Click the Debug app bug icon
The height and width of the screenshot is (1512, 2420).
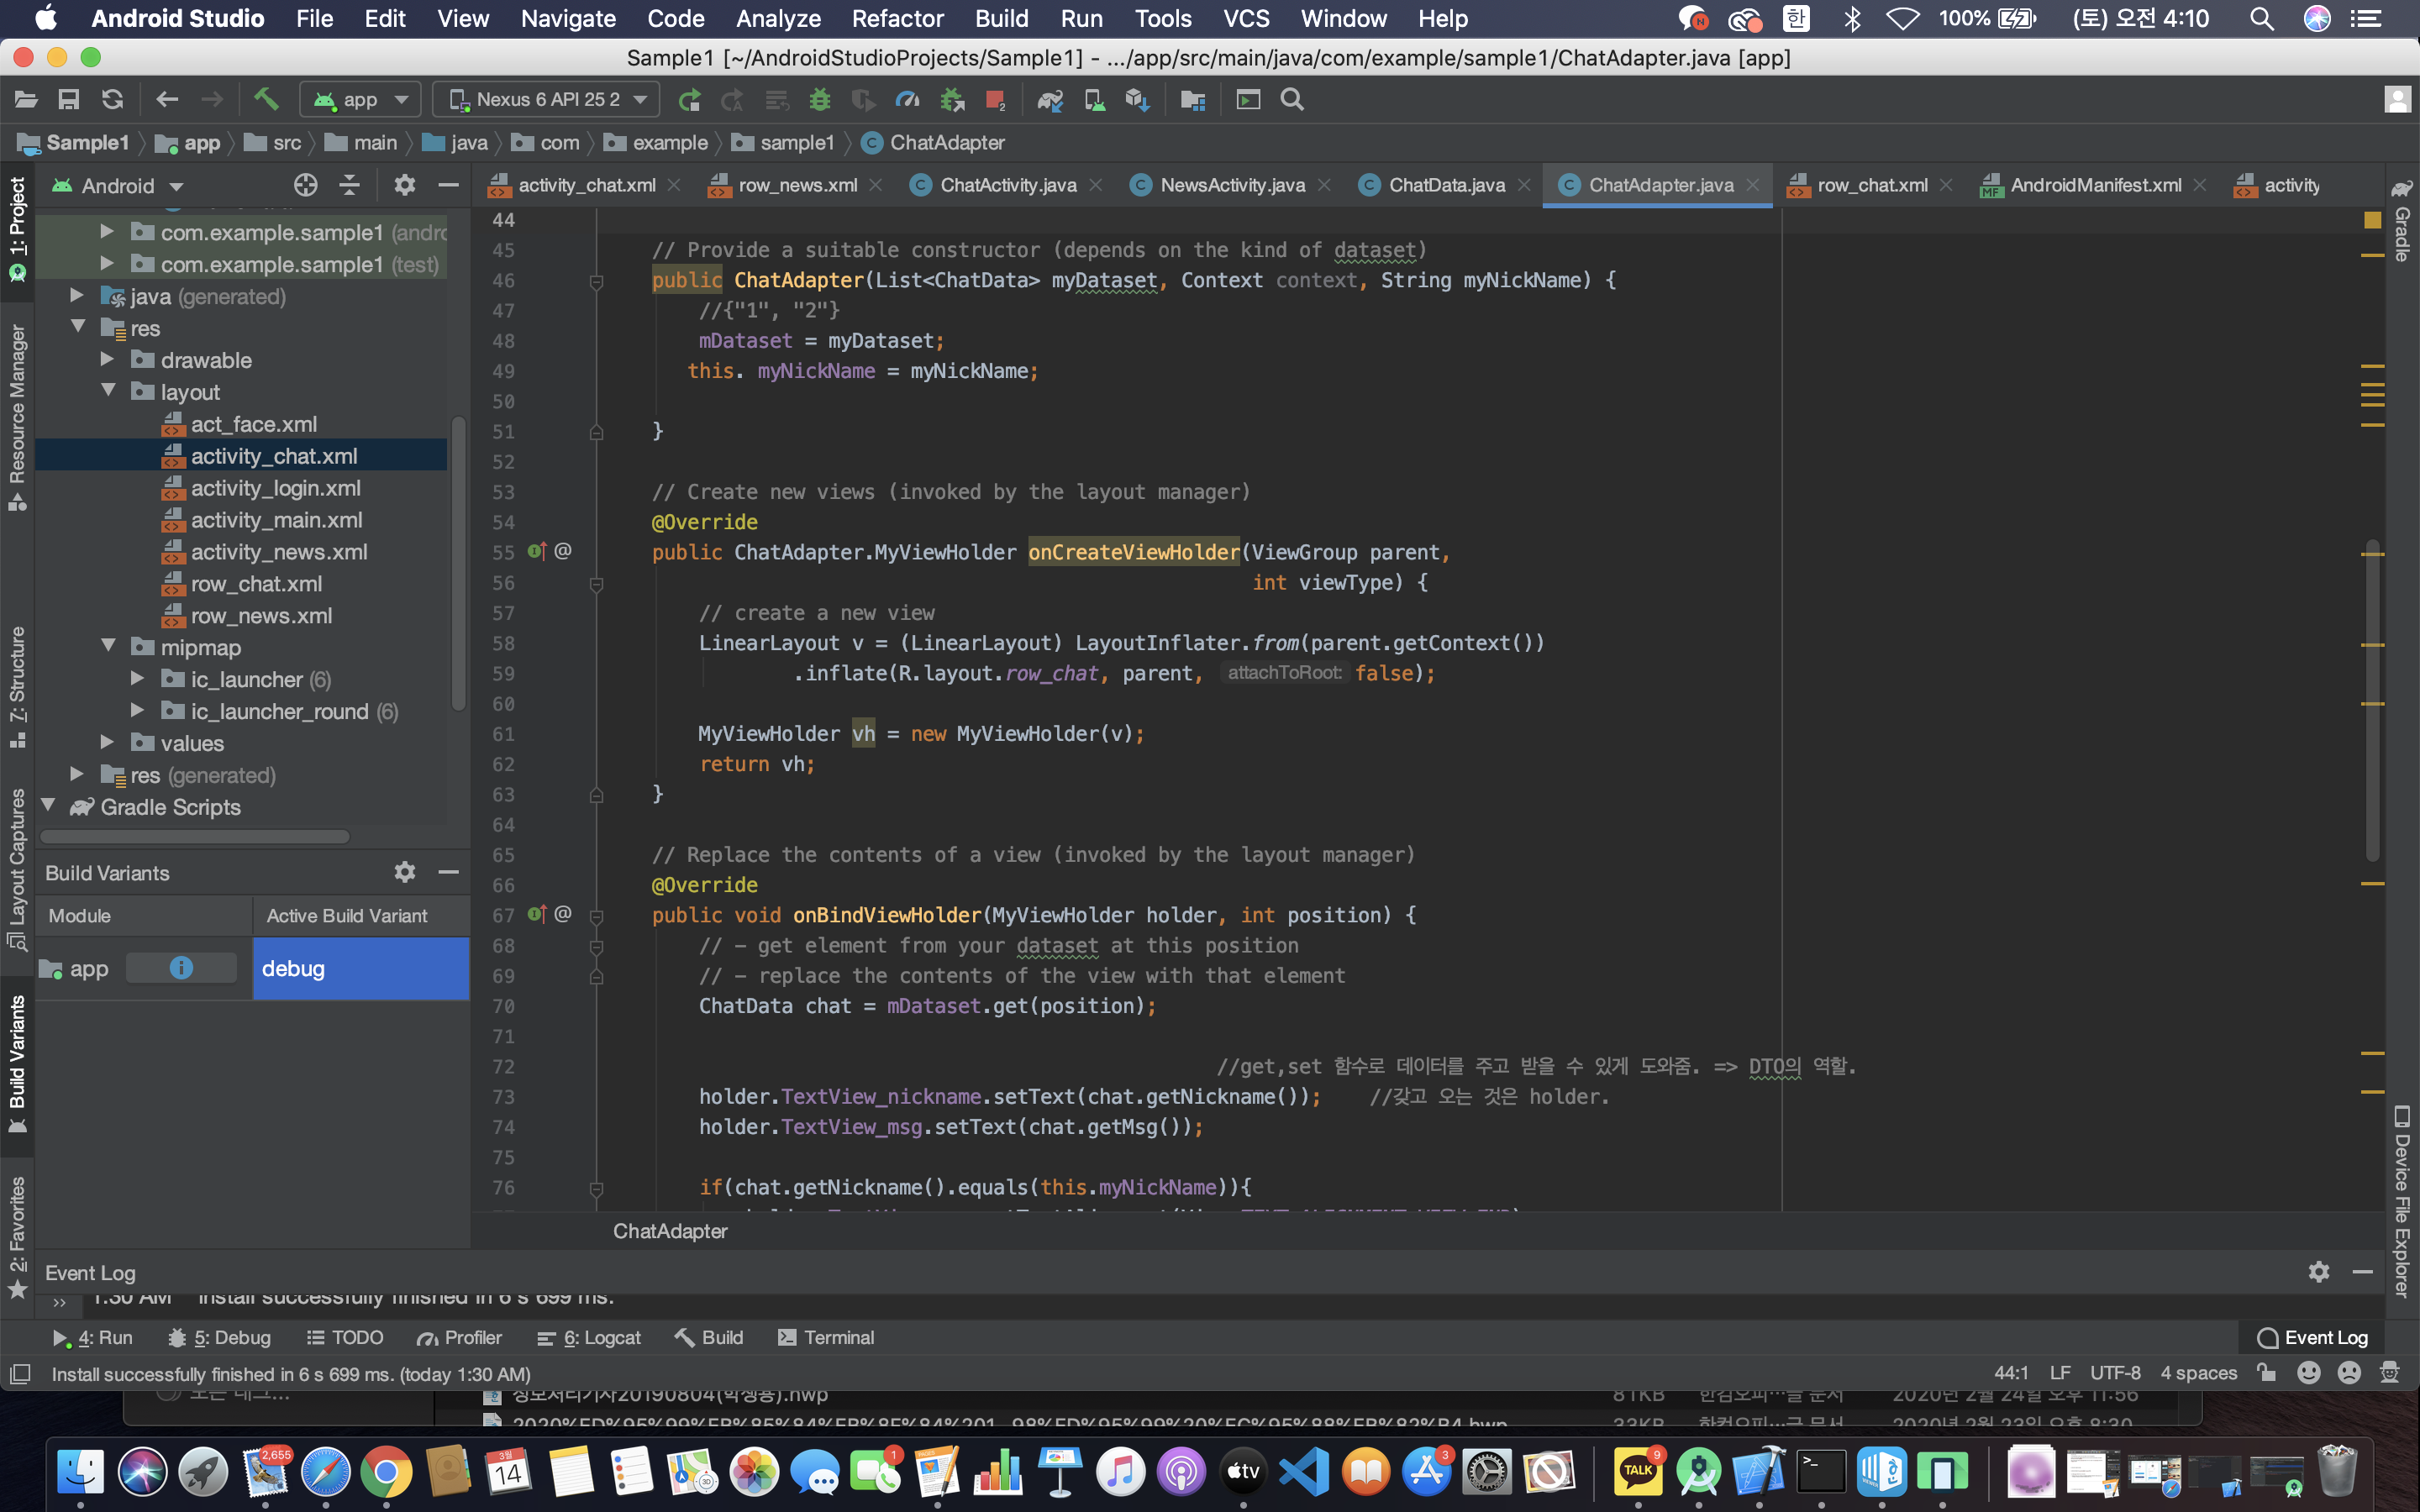click(820, 99)
